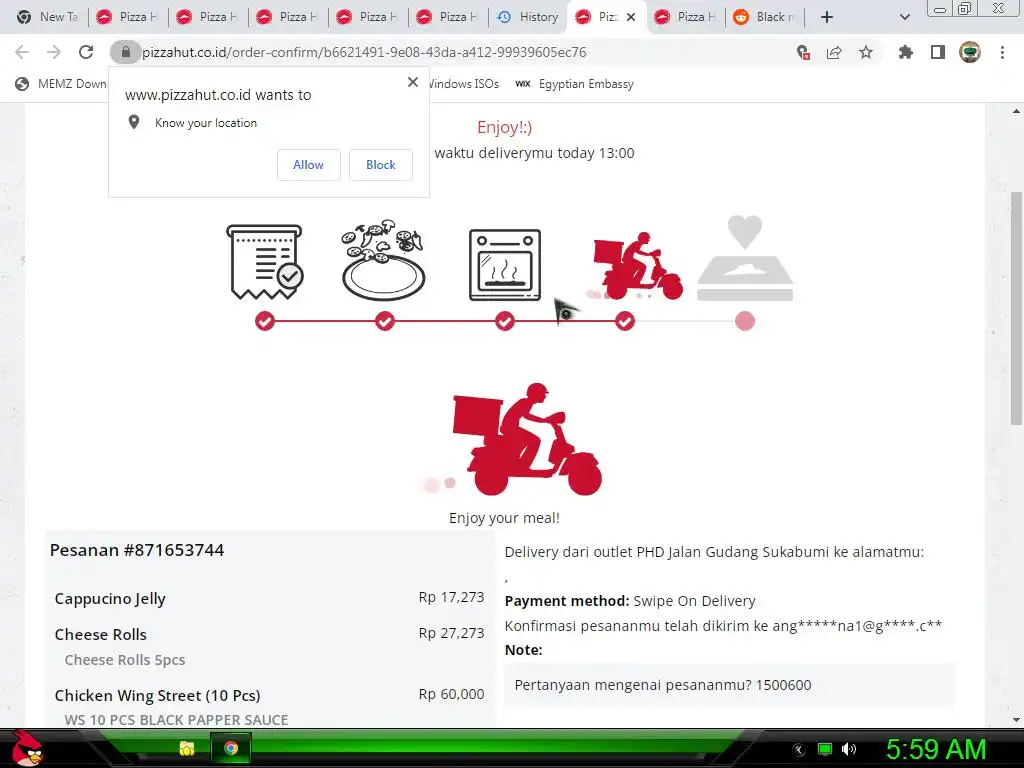Click the Rp 17,273 price

(451, 597)
